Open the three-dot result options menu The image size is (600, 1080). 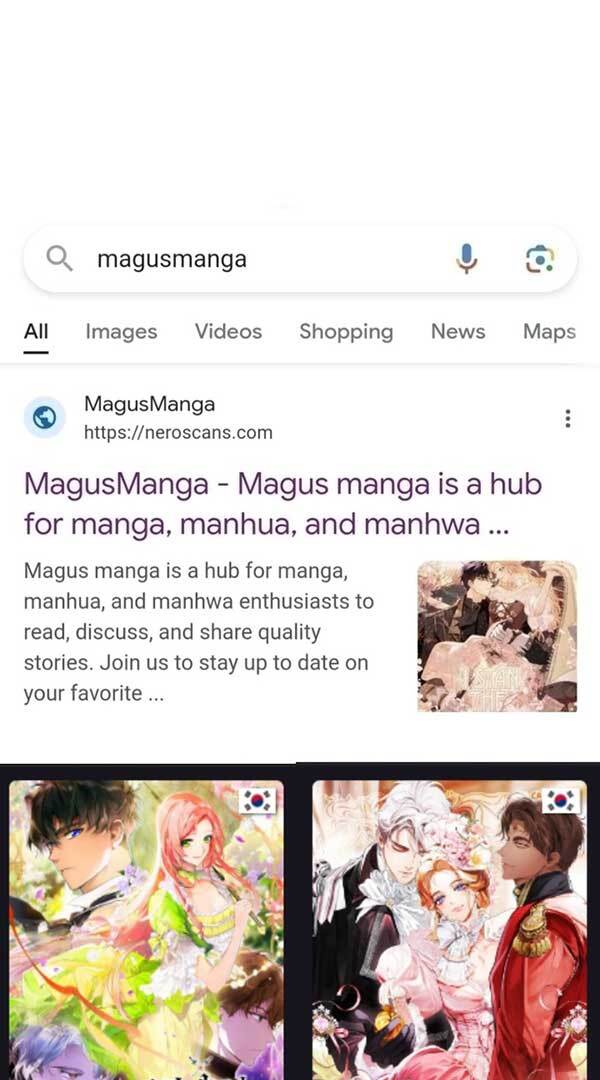click(x=568, y=418)
